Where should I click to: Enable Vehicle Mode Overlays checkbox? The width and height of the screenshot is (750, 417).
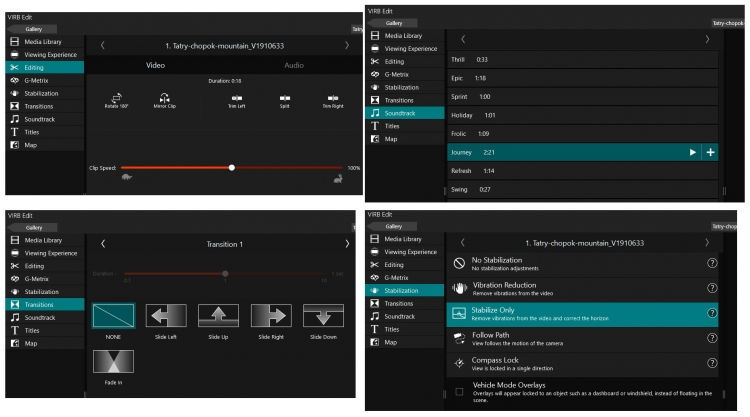coord(459,392)
